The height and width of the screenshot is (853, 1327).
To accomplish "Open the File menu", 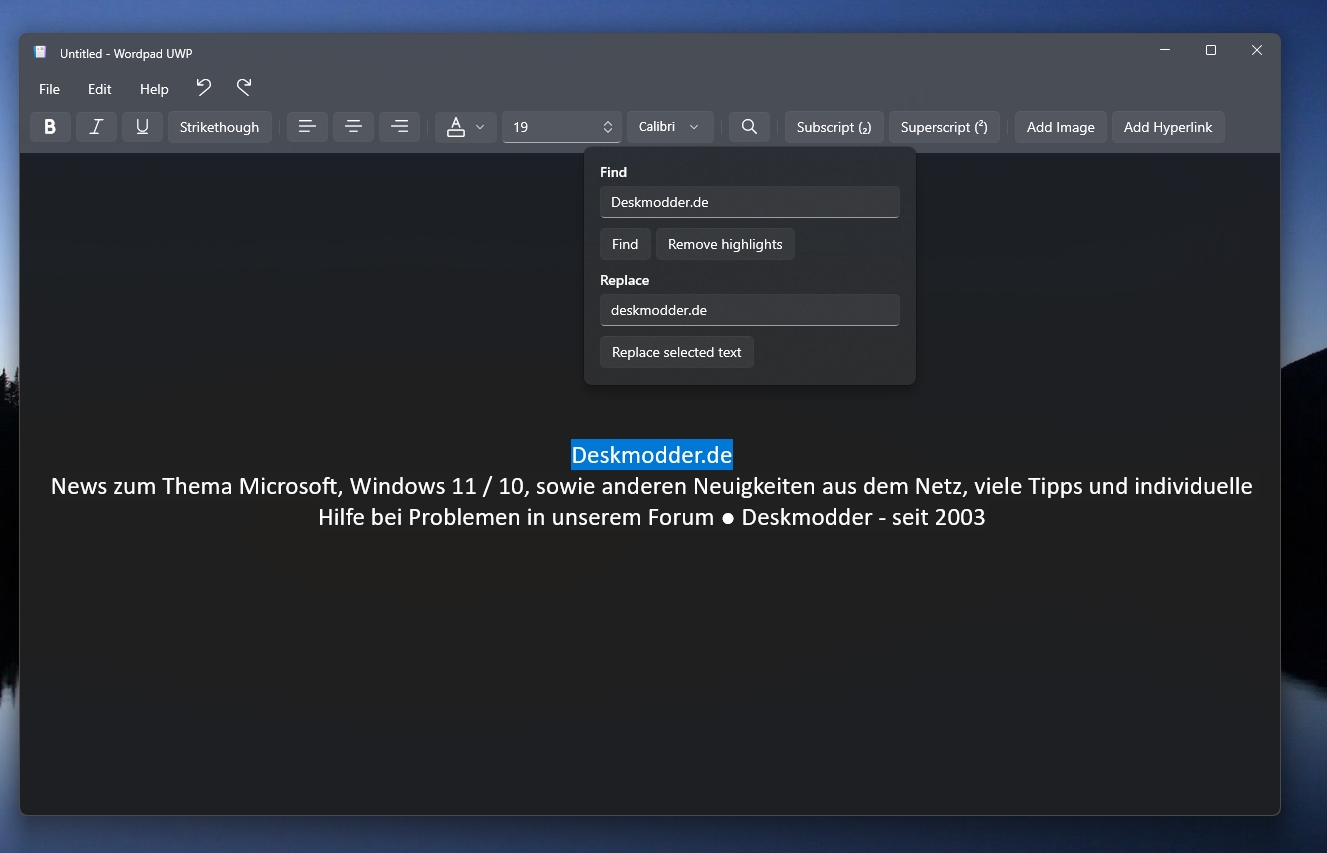I will (49, 89).
